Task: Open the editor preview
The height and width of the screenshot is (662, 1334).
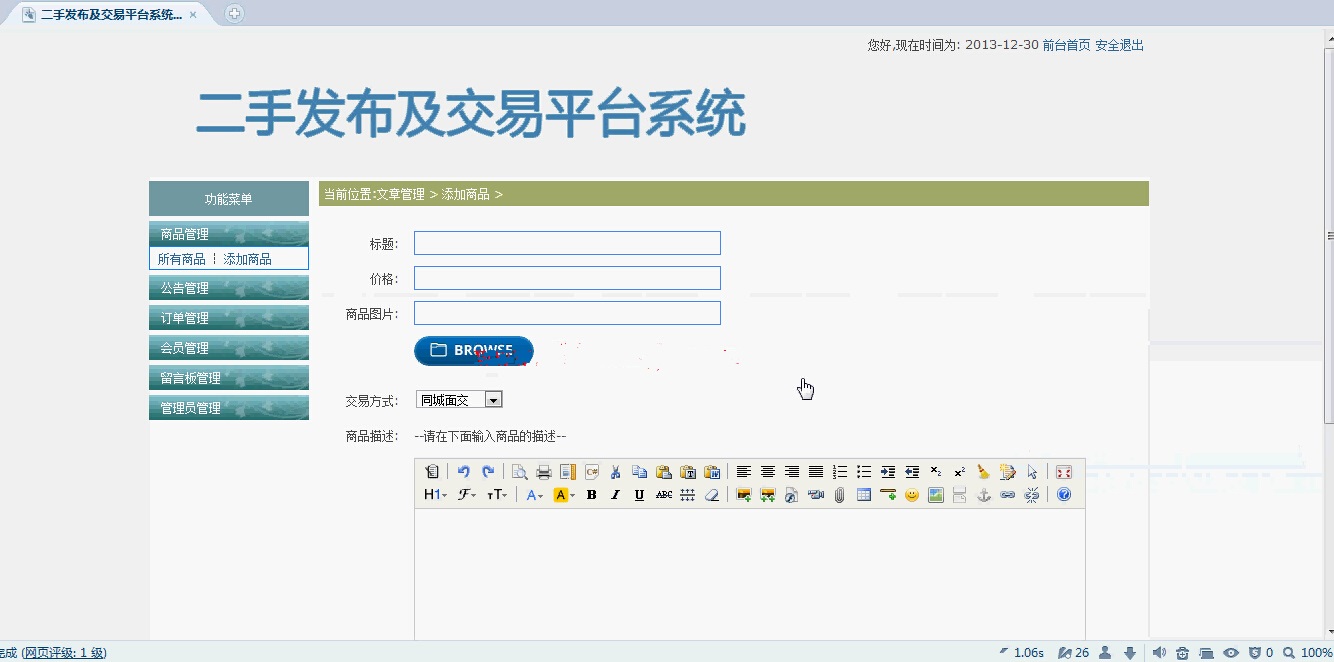Action: pos(520,472)
